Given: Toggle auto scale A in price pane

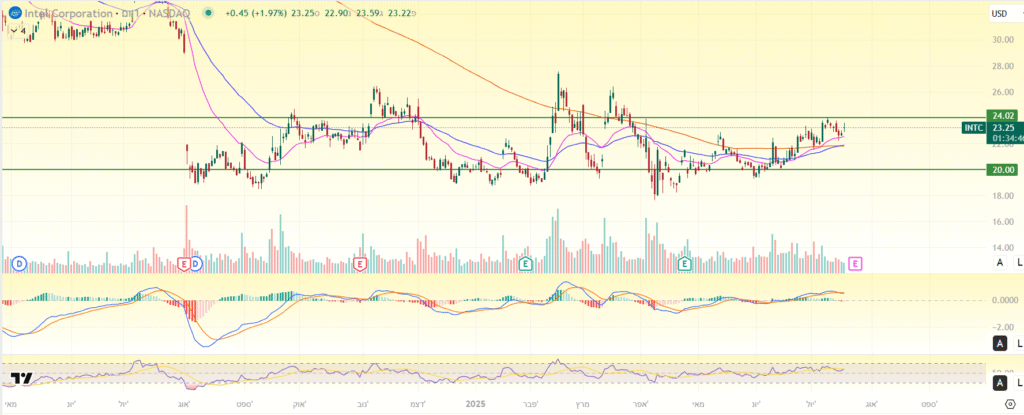Looking at the screenshot, I should point(999,263).
